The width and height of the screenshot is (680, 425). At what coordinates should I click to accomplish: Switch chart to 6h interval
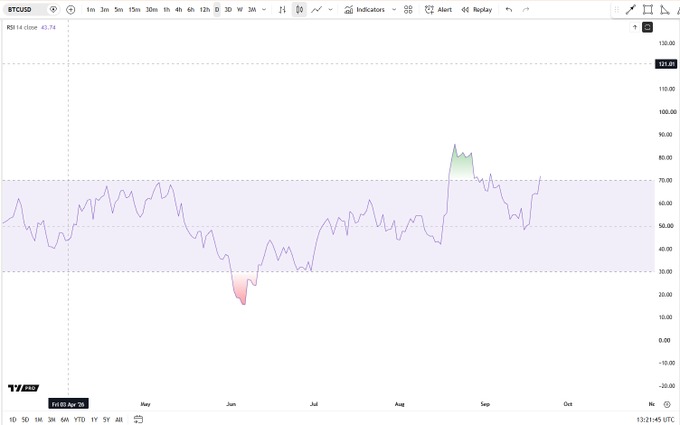190,10
